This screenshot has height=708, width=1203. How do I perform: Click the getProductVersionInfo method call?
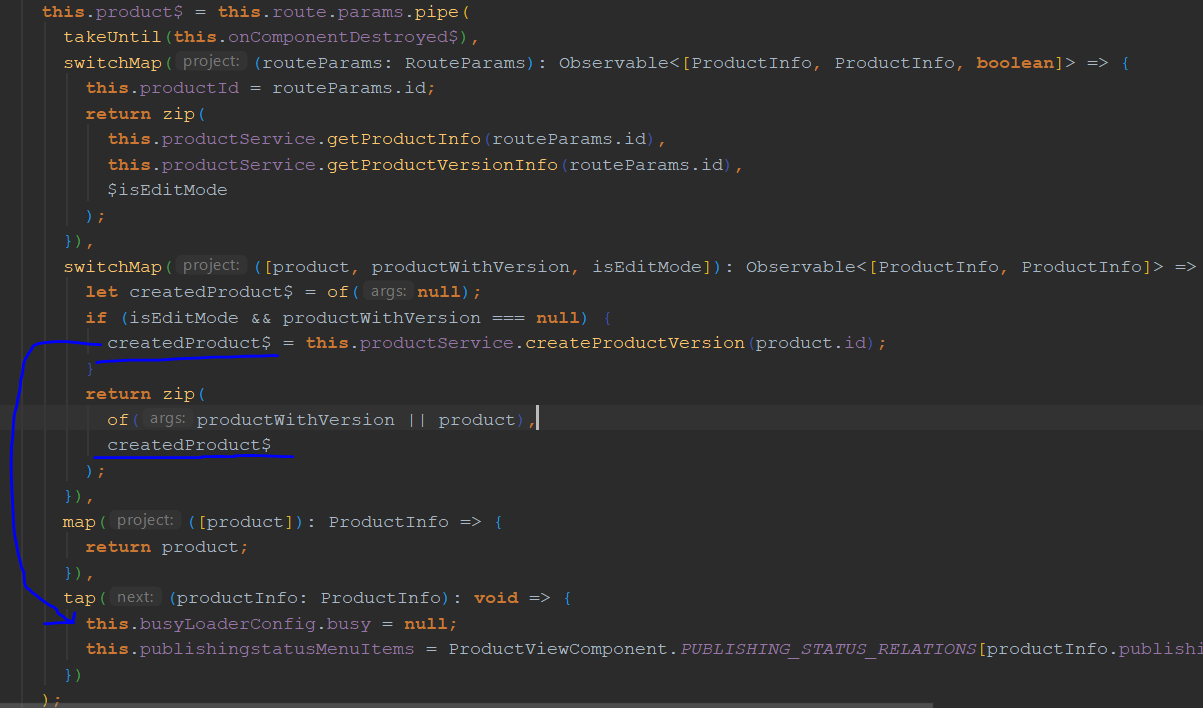[x=442, y=164]
